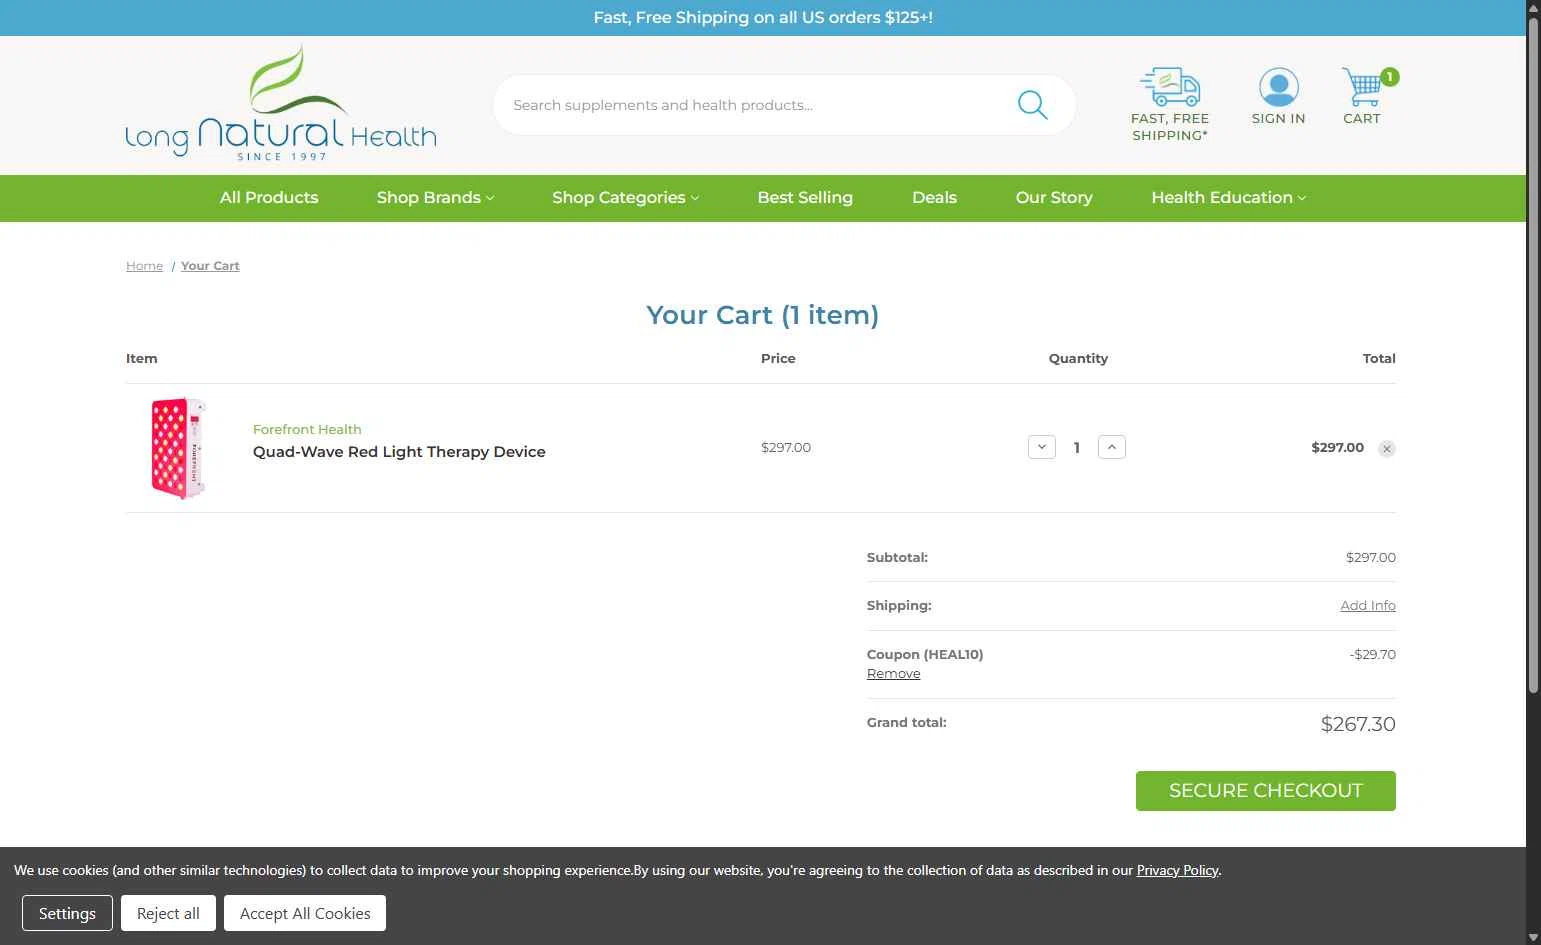Viewport: 1541px width, 945px height.
Task: Click the red light device thumbnail
Action: (179, 448)
